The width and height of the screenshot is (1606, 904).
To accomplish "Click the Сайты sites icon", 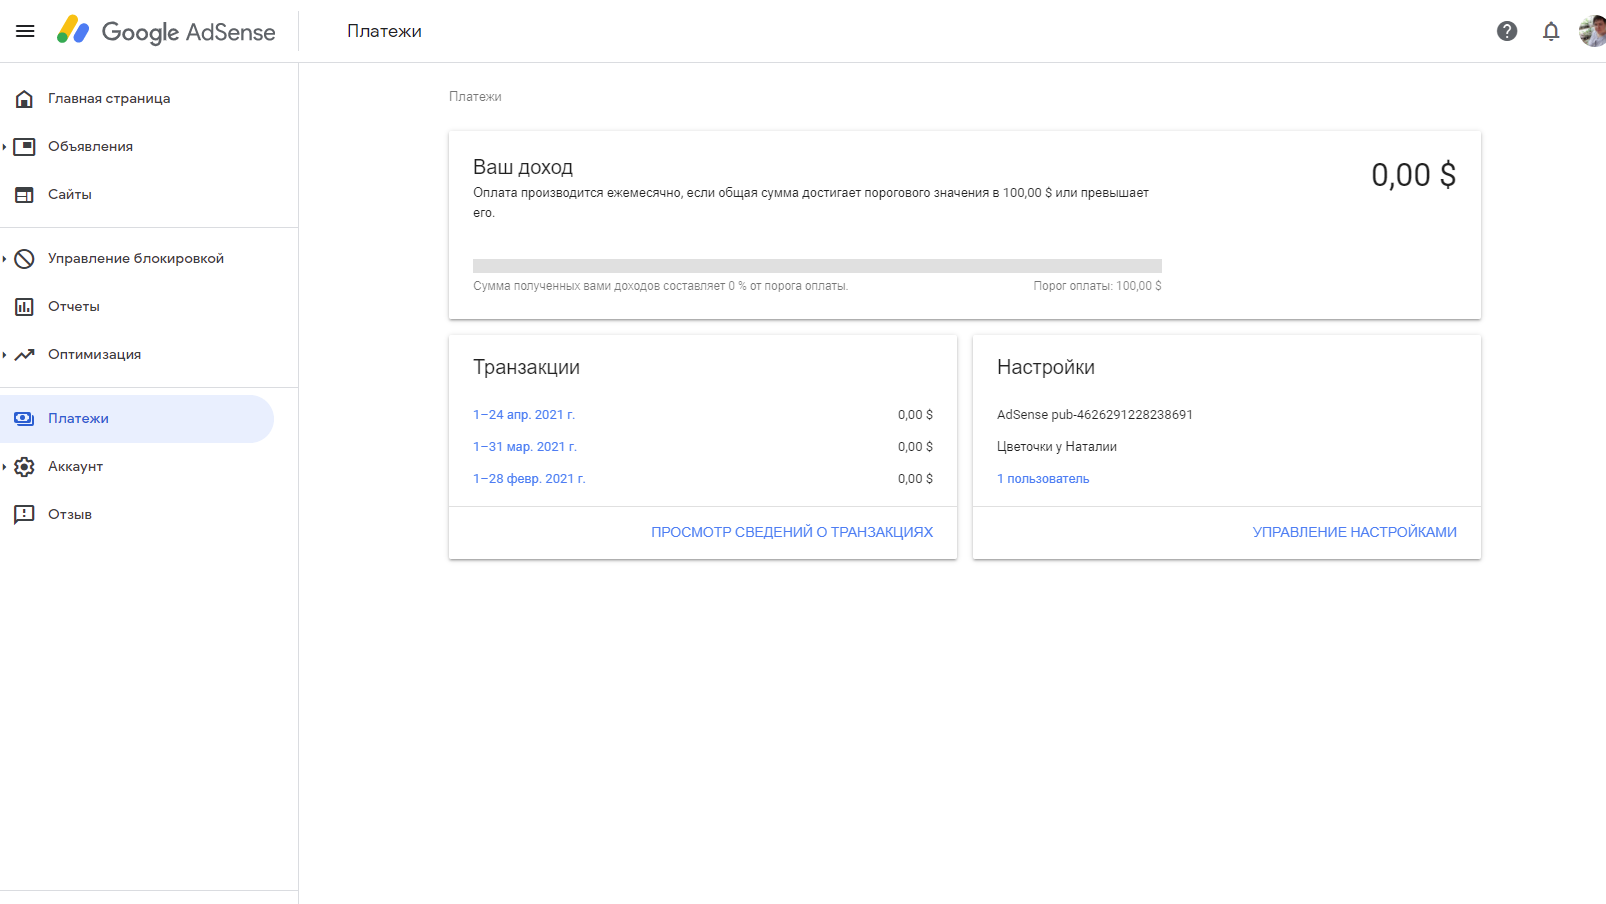I will 25,195.
